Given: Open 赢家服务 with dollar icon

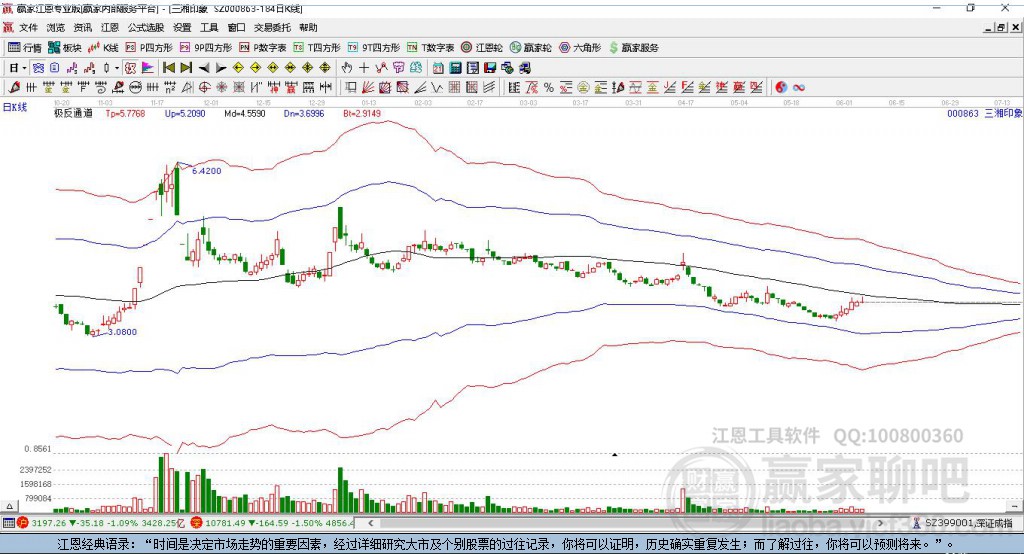Looking at the screenshot, I should coord(633,48).
